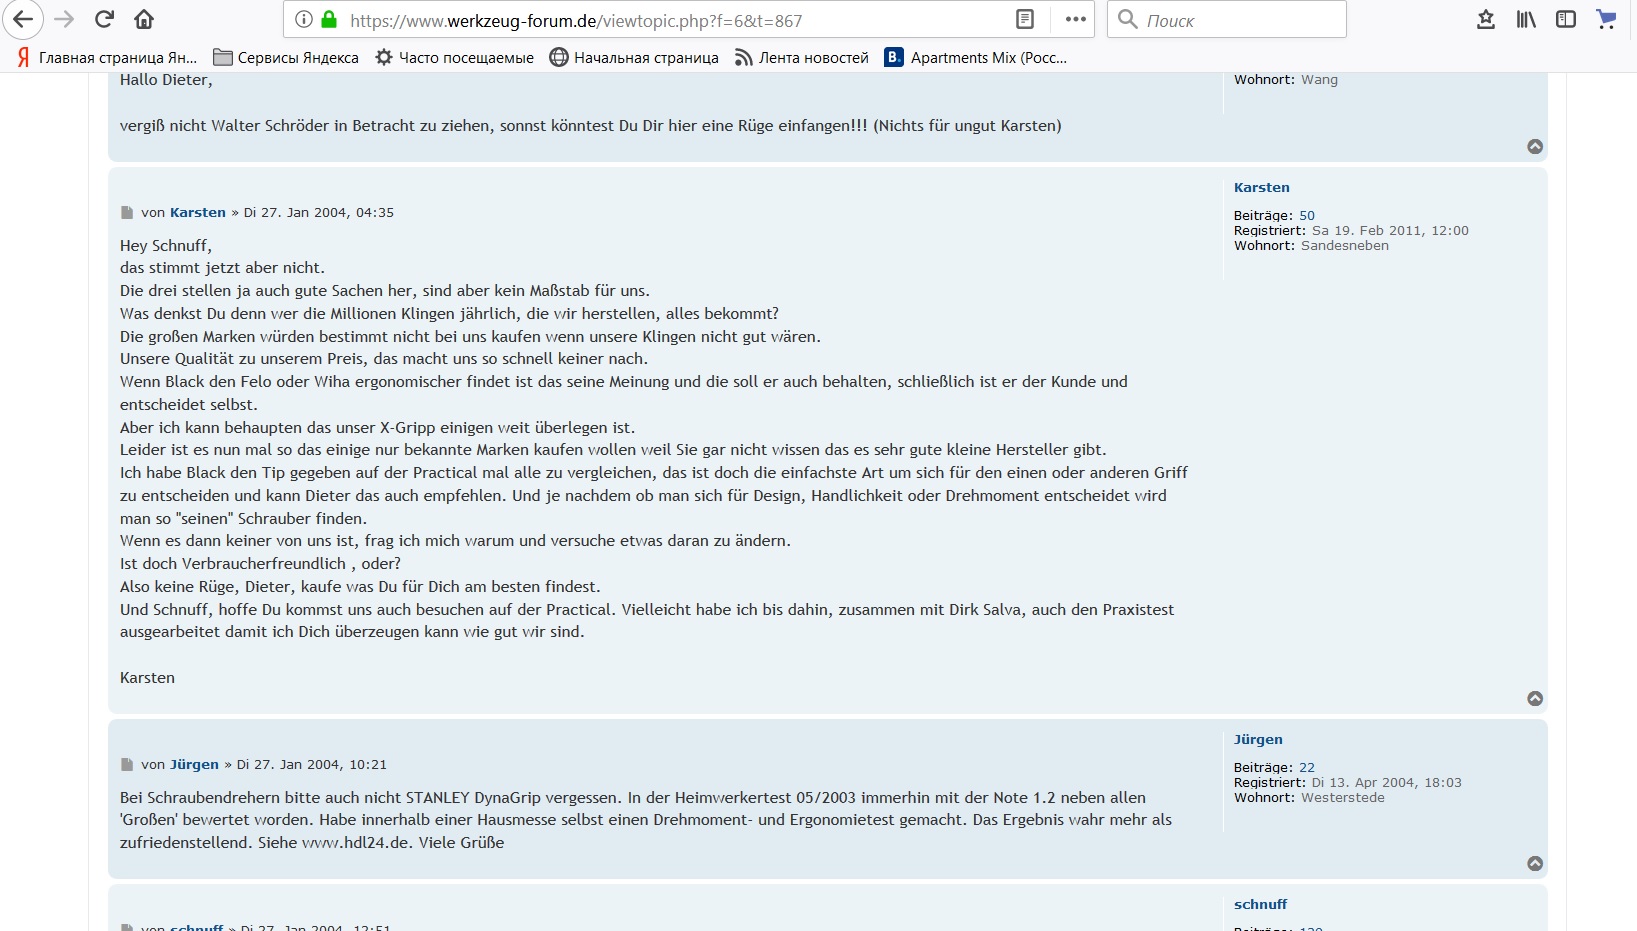The height and width of the screenshot is (931, 1637).
Task: Toggle reader view icon in address bar
Action: 1025,19
